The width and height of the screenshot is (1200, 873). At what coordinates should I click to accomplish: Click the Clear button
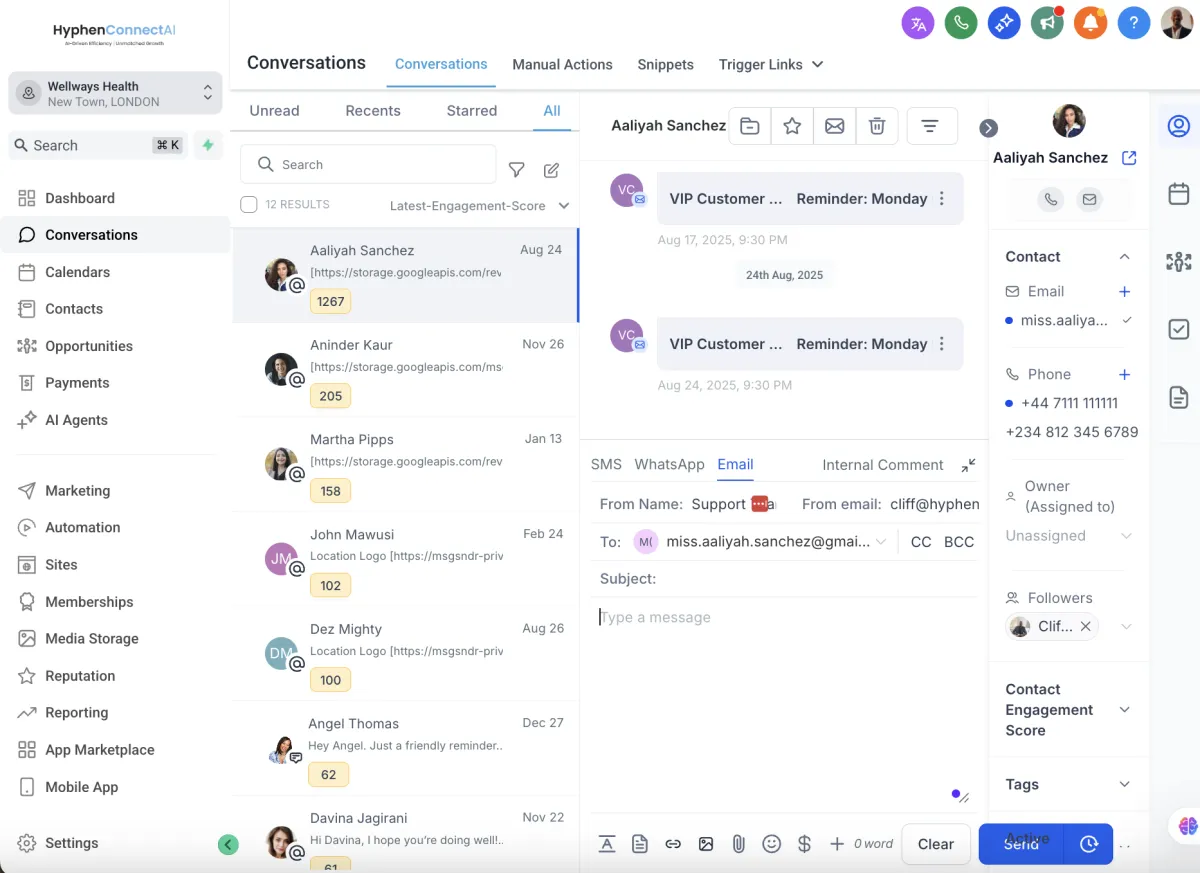[936, 844]
